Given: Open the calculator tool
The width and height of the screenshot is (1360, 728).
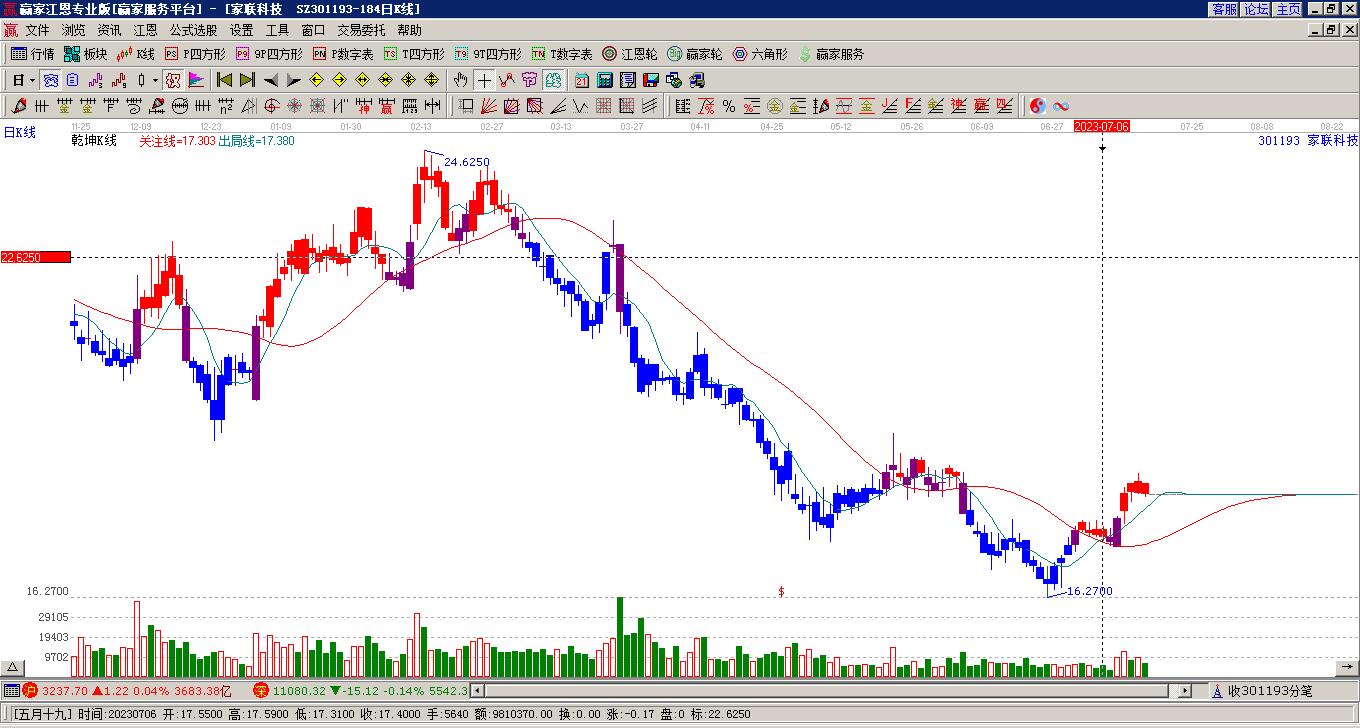Looking at the screenshot, I should [605, 80].
